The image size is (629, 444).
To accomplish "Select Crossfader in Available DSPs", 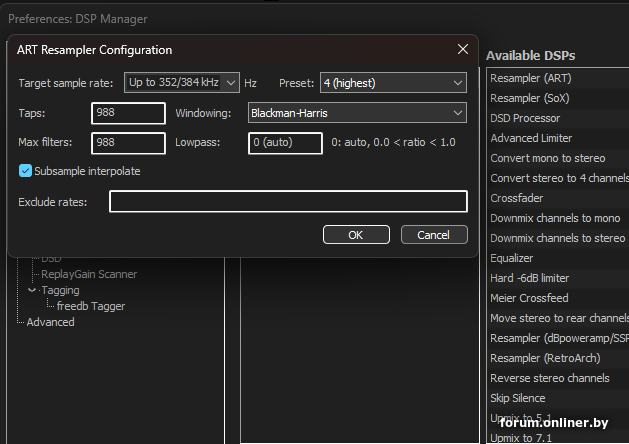I will [517, 198].
